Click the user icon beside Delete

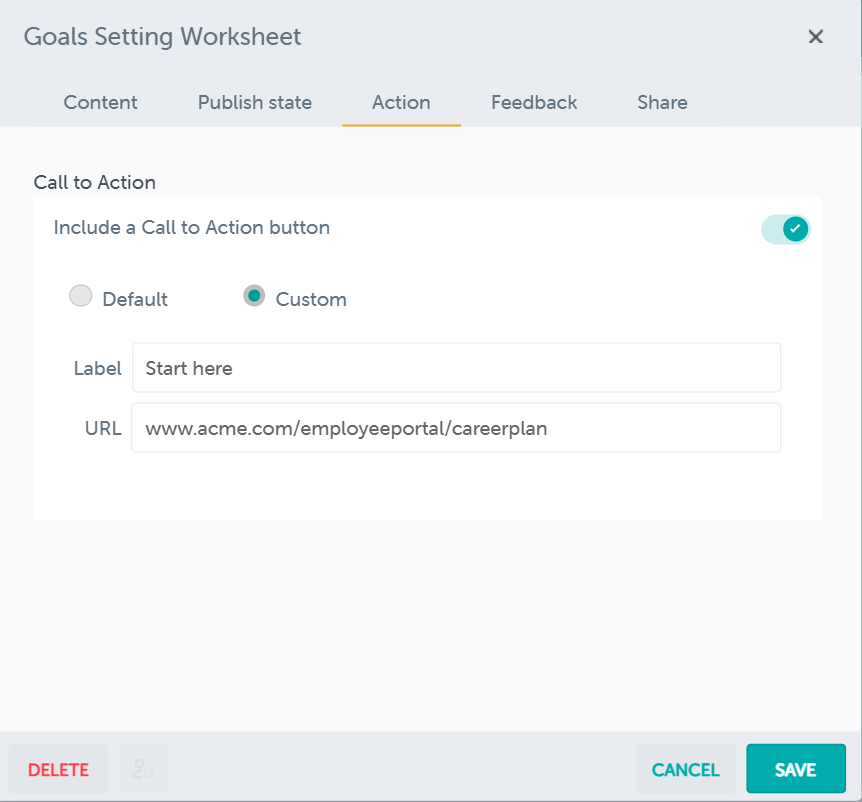click(143, 769)
